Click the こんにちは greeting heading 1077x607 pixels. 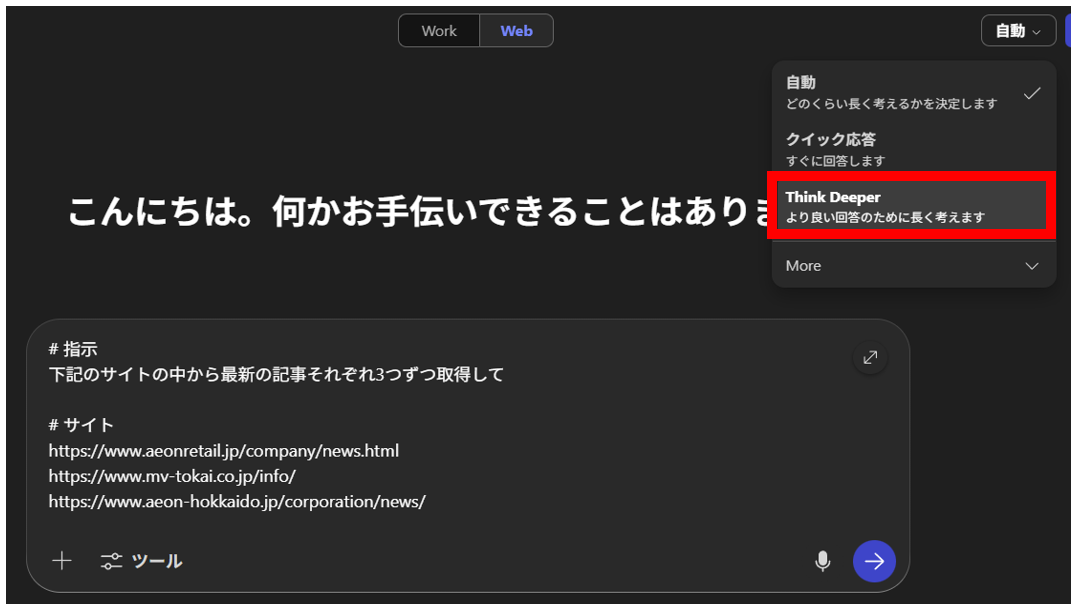coord(419,211)
